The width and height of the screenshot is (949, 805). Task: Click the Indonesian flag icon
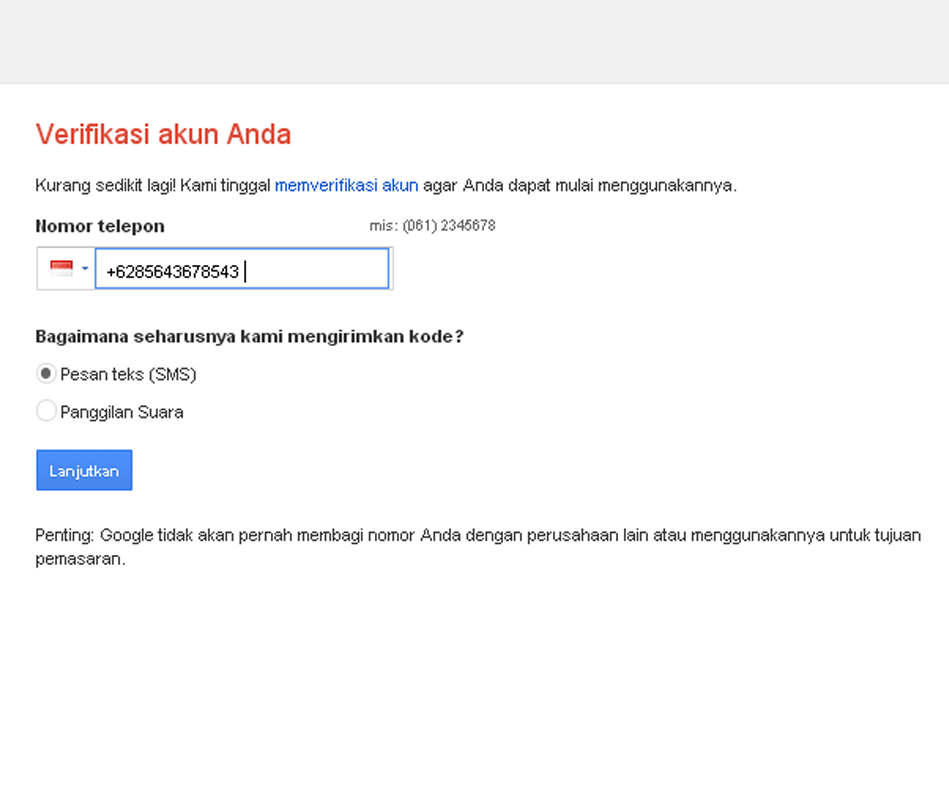[x=62, y=268]
